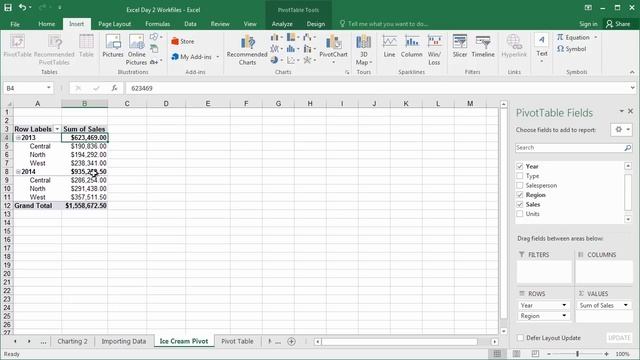Switch to Page Layout view icon

[x=516, y=354]
